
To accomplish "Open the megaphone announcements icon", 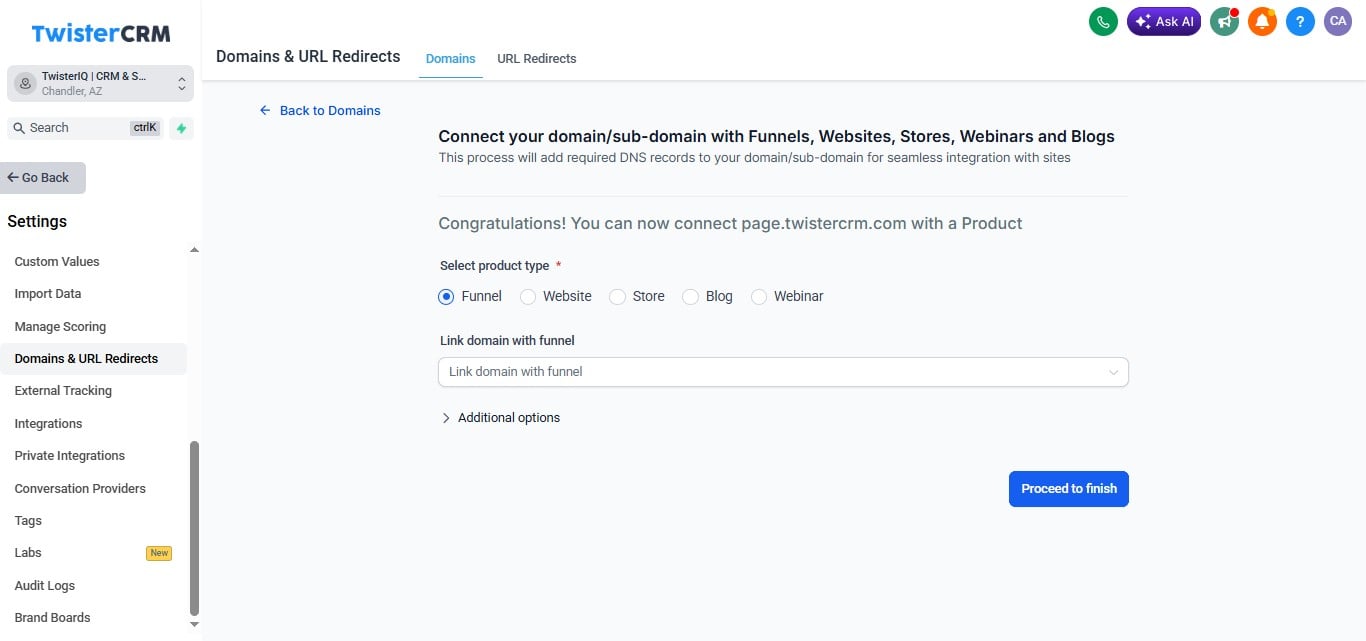I will coord(1224,22).
